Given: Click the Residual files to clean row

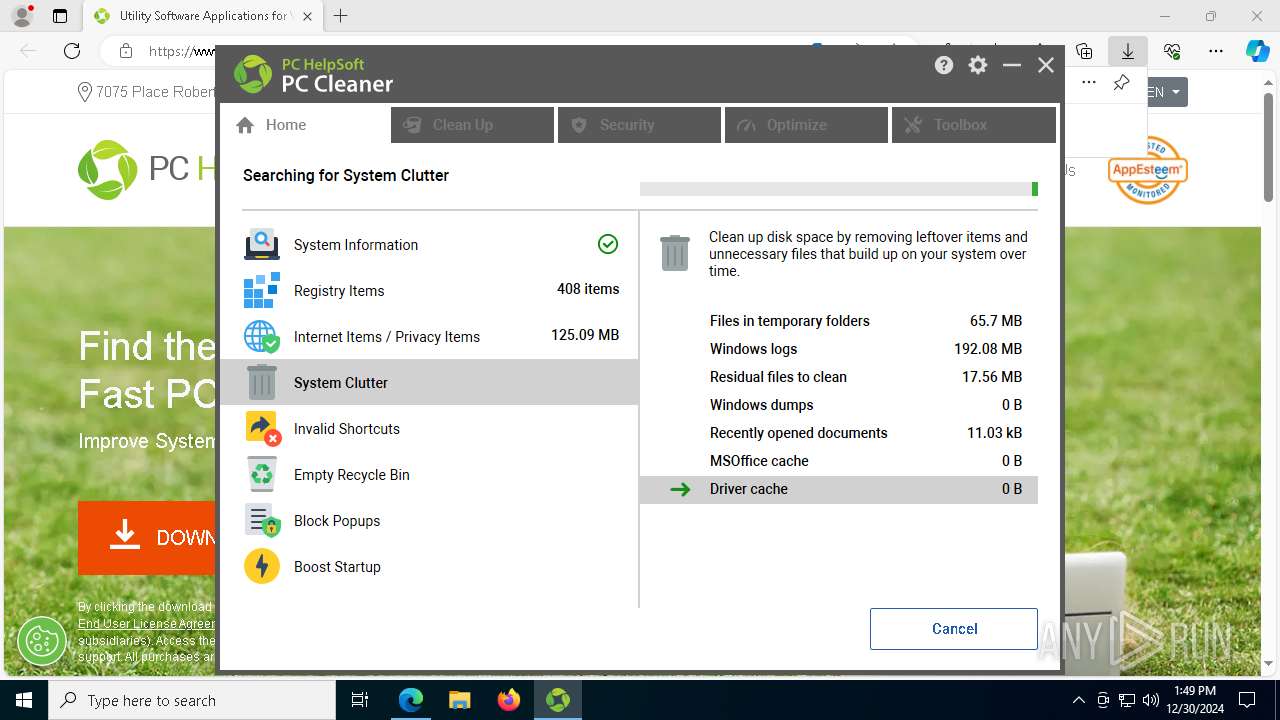Looking at the screenshot, I should click(x=839, y=377).
